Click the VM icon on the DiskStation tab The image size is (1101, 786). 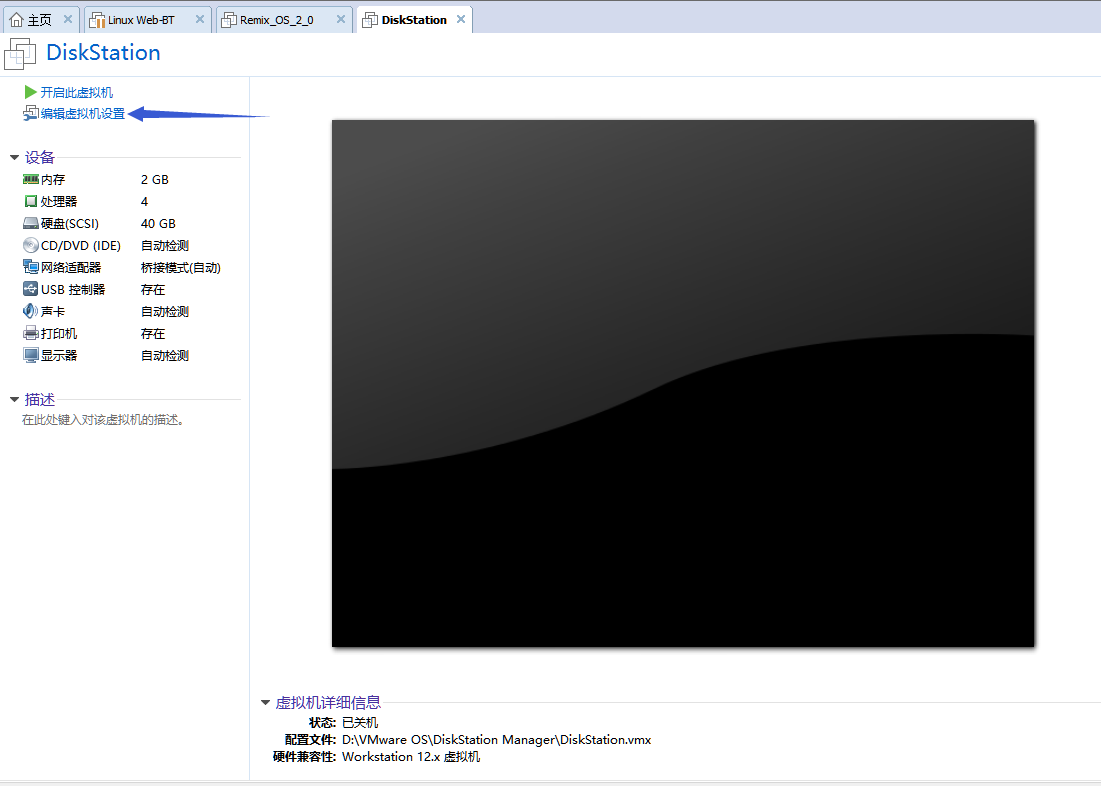click(369, 20)
